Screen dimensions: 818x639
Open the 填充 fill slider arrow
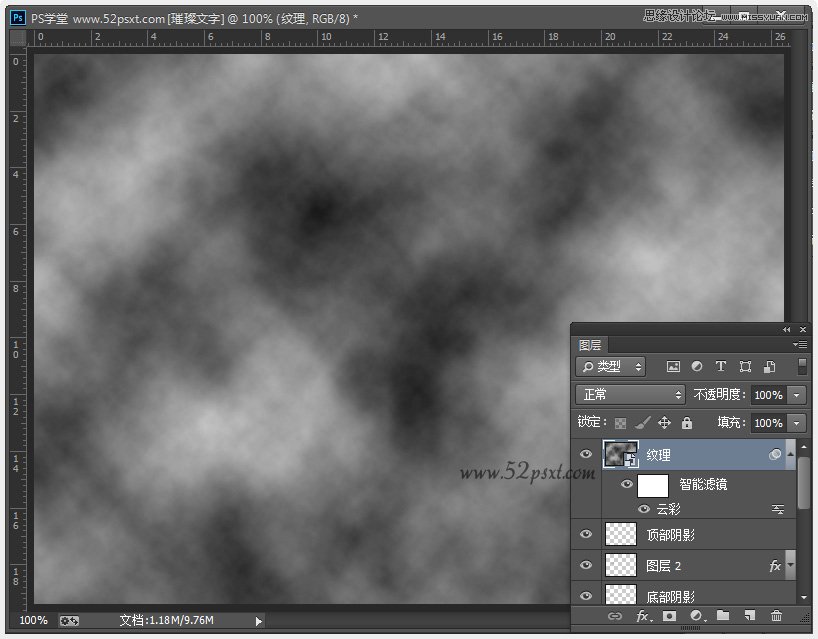[796, 423]
